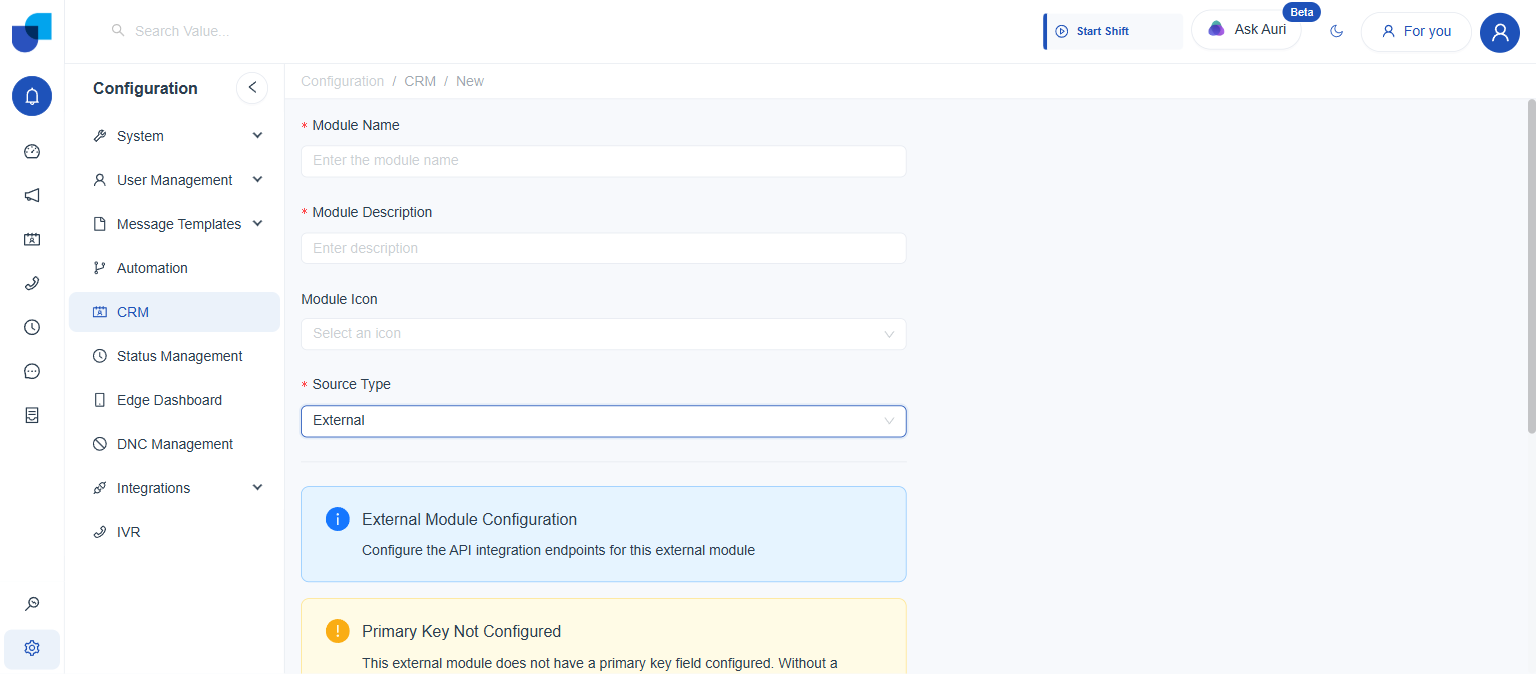The height and width of the screenshot is (674, 1536).
Task: Click the New breadcrumb text
Action: [470, 81]
